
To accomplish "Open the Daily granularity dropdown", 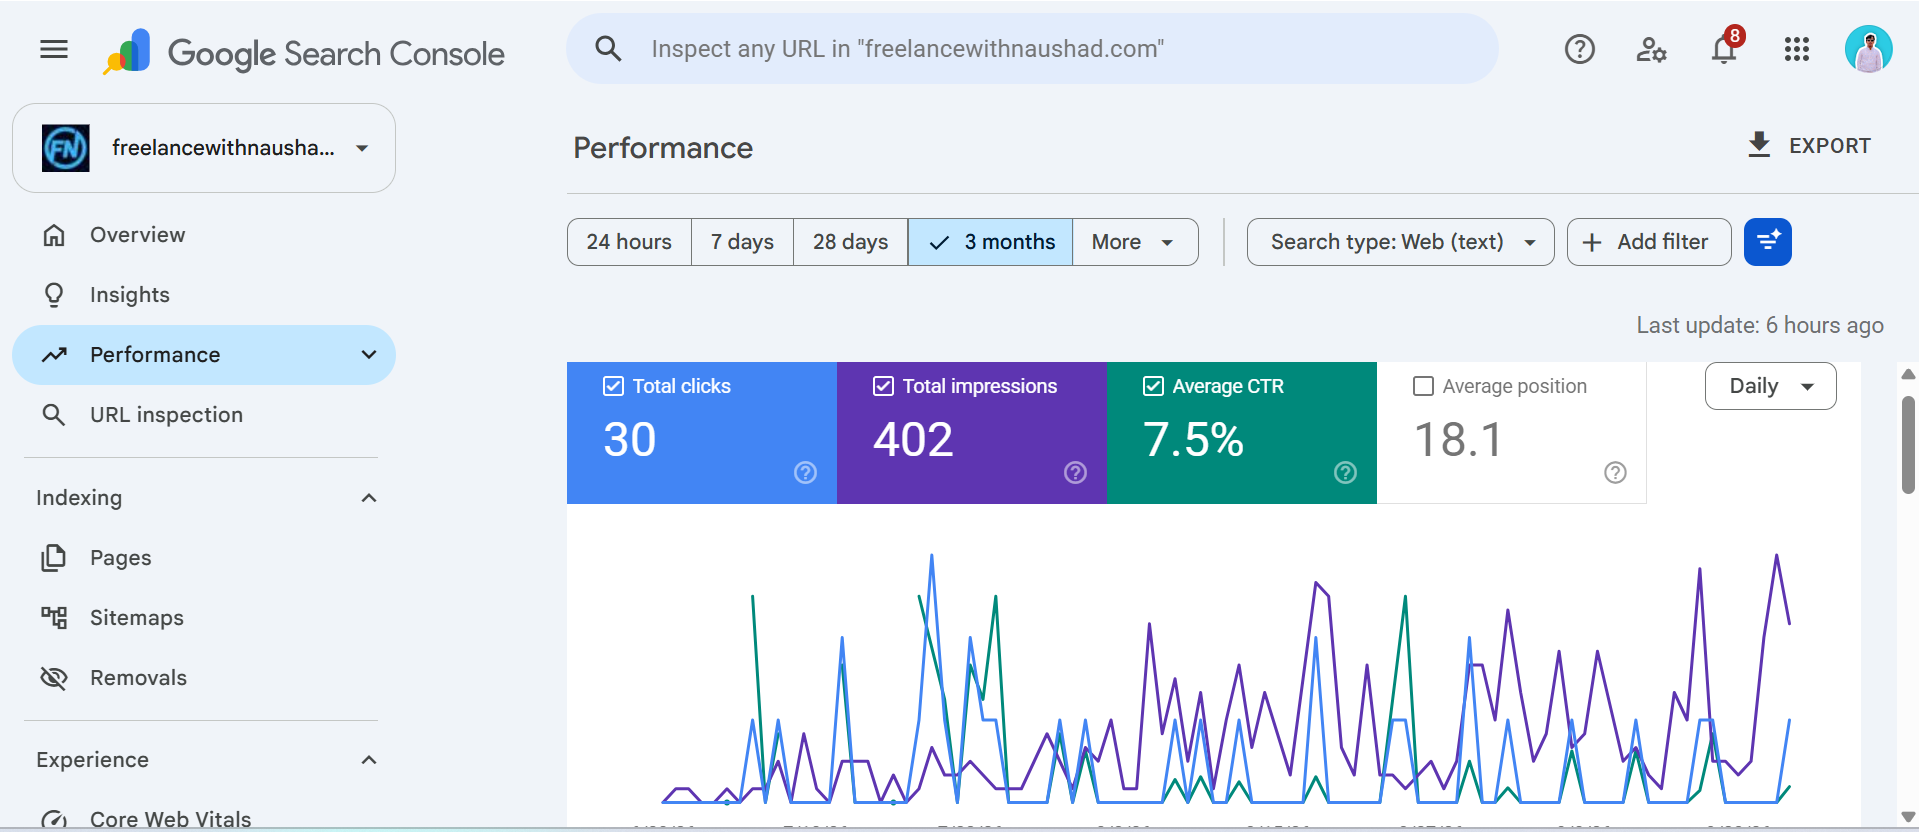I will 1770,386.
